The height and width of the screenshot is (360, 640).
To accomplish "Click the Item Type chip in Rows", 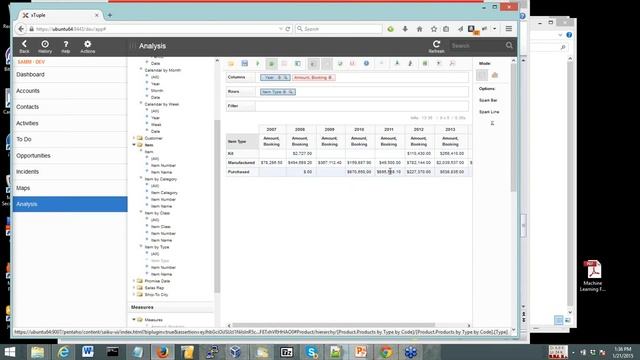I will click(x=278, y=92).
